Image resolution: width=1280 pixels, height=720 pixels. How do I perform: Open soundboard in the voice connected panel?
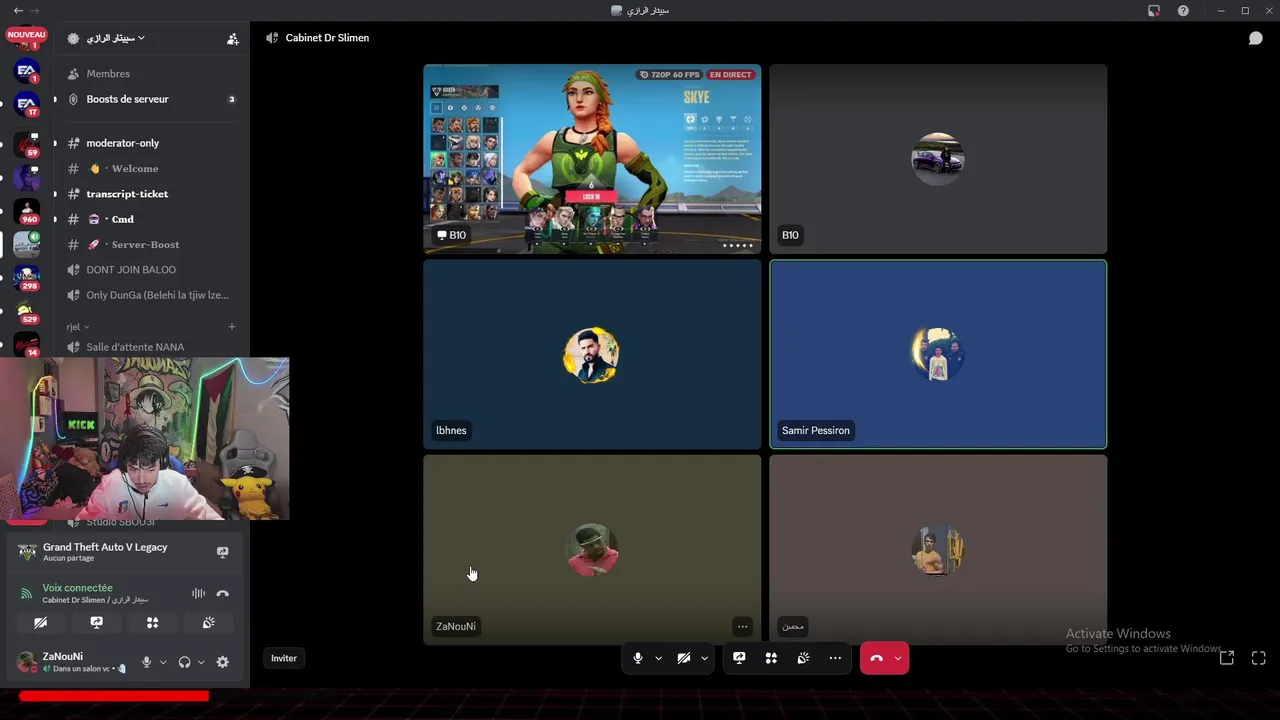pos(208,622)
